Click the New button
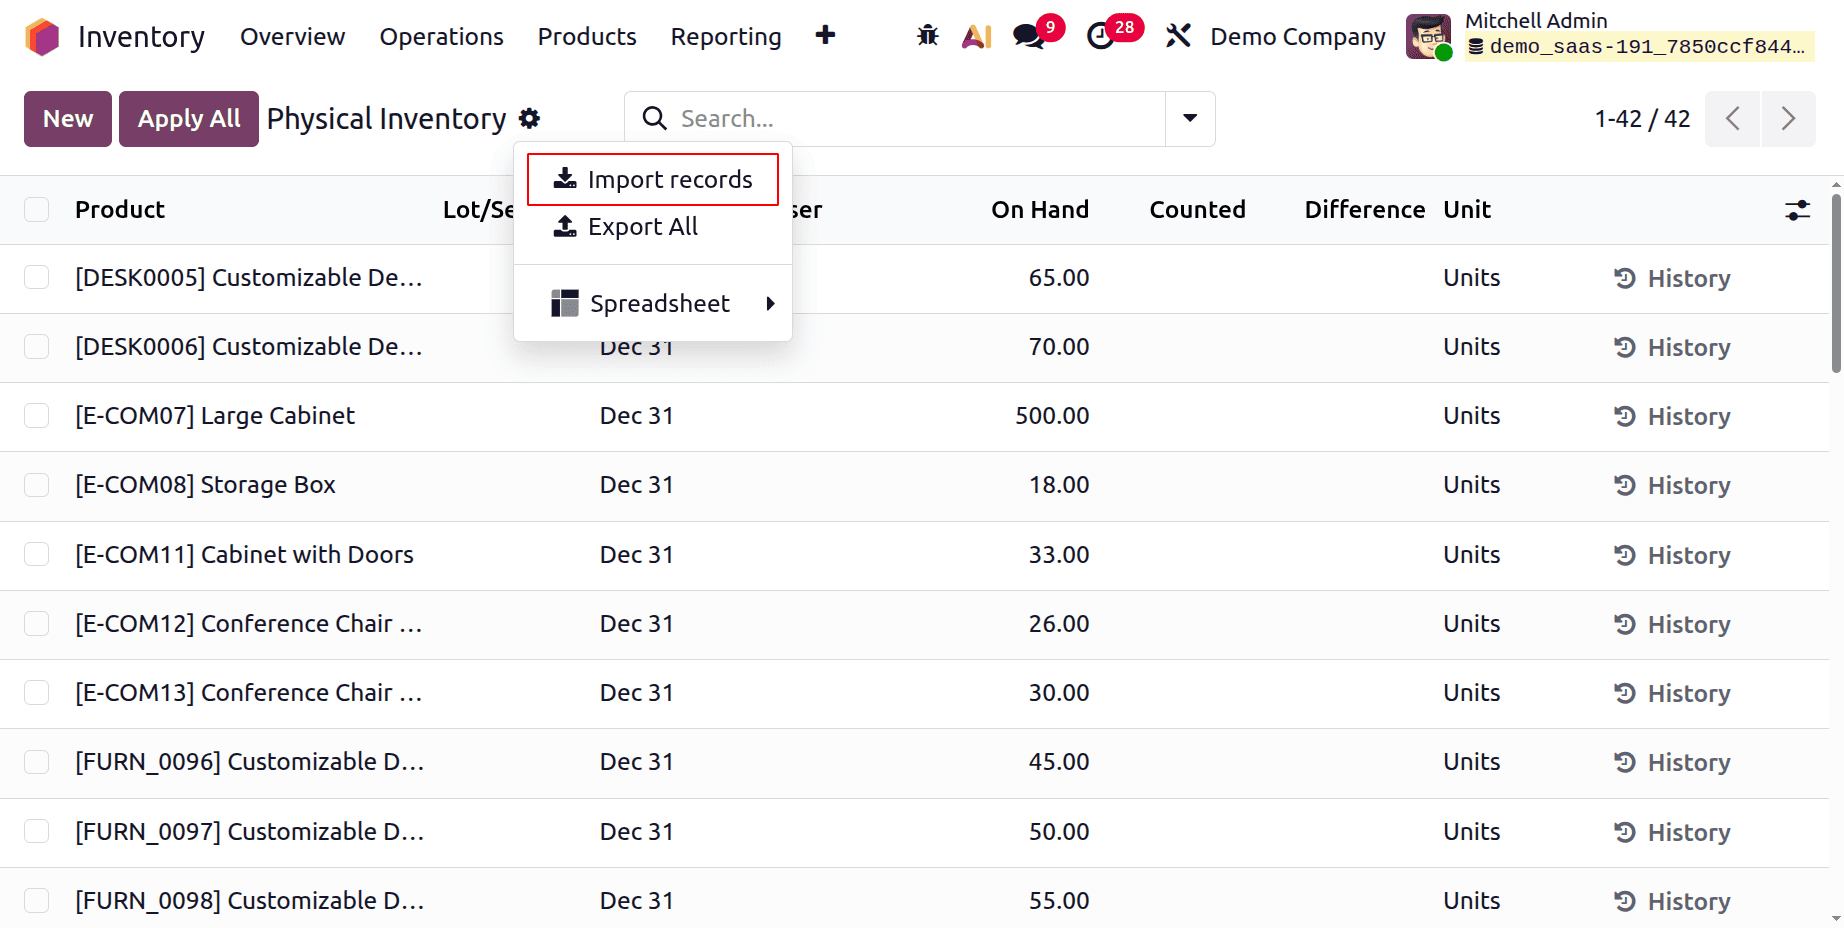1844x928 pixels. (67, 118)
